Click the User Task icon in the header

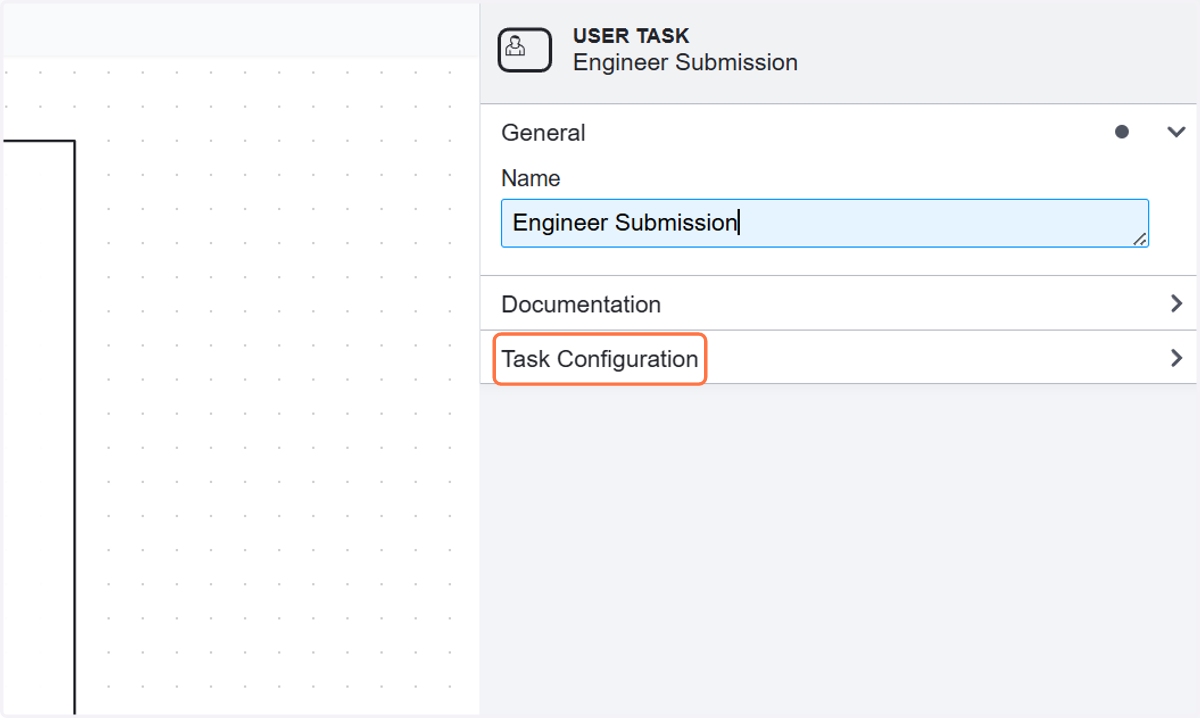[525, 50]
